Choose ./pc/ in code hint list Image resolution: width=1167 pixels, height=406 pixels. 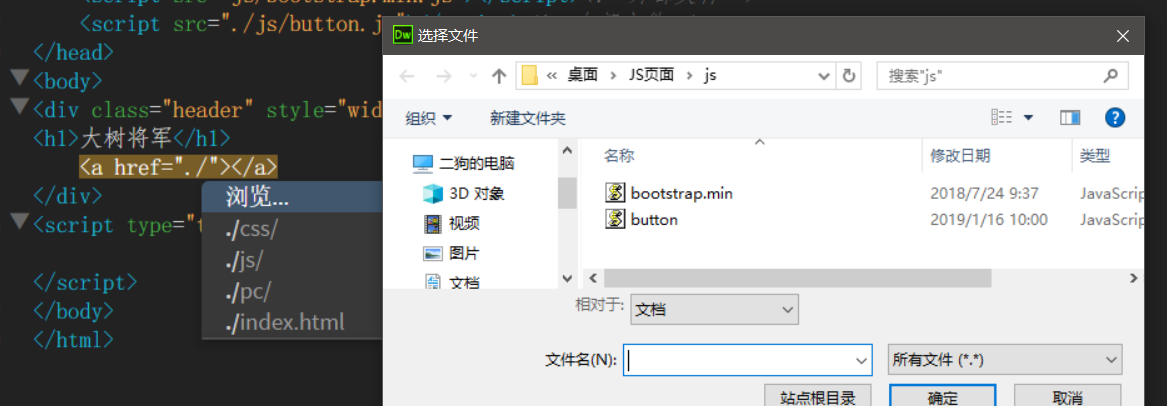[292, 291]
